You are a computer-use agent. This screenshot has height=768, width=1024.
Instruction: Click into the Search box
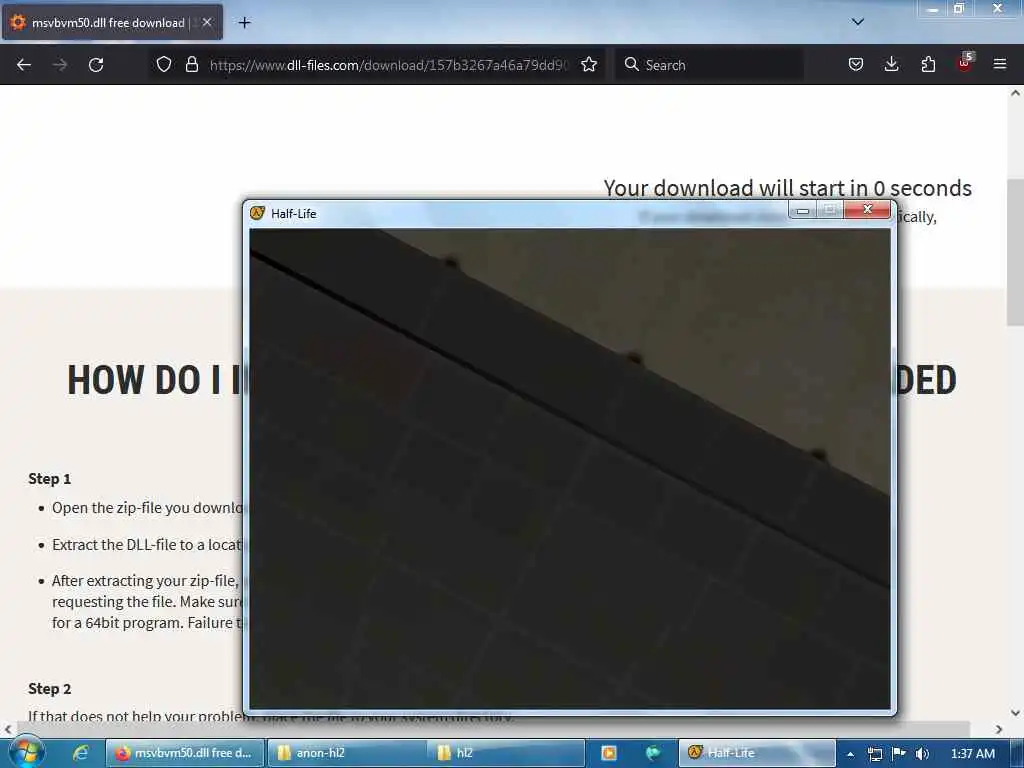pos(709,65)
